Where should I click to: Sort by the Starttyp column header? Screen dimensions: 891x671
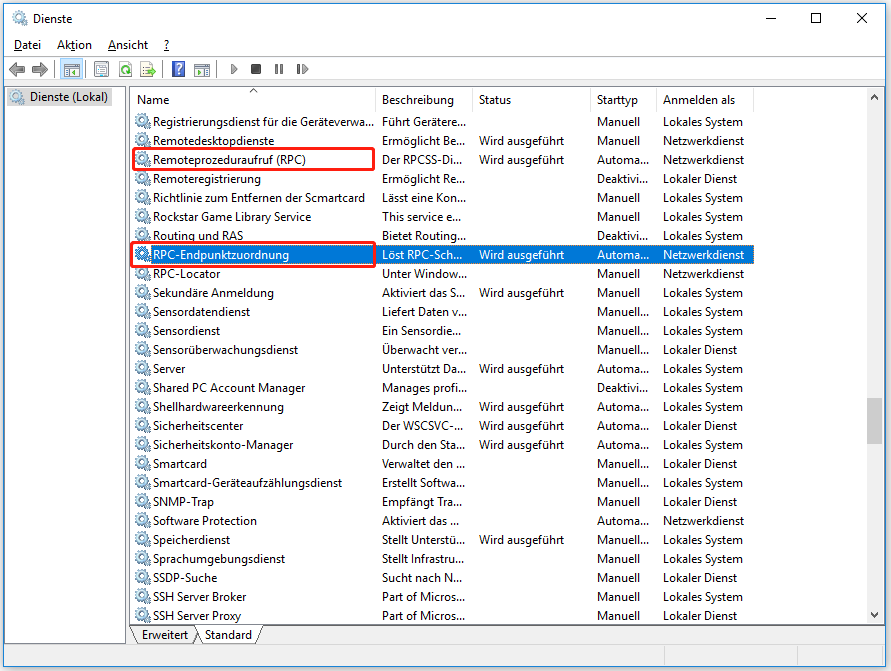tap(623, 99)
